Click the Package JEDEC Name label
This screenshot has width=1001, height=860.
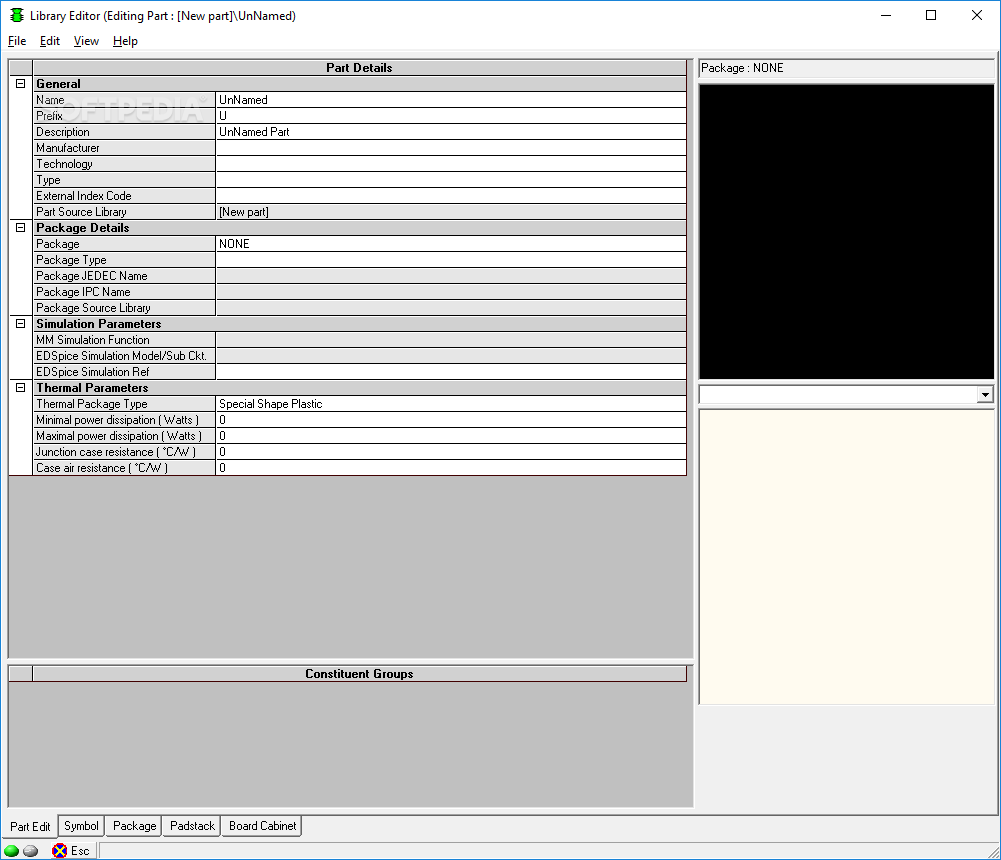click(x=91, y=276)
